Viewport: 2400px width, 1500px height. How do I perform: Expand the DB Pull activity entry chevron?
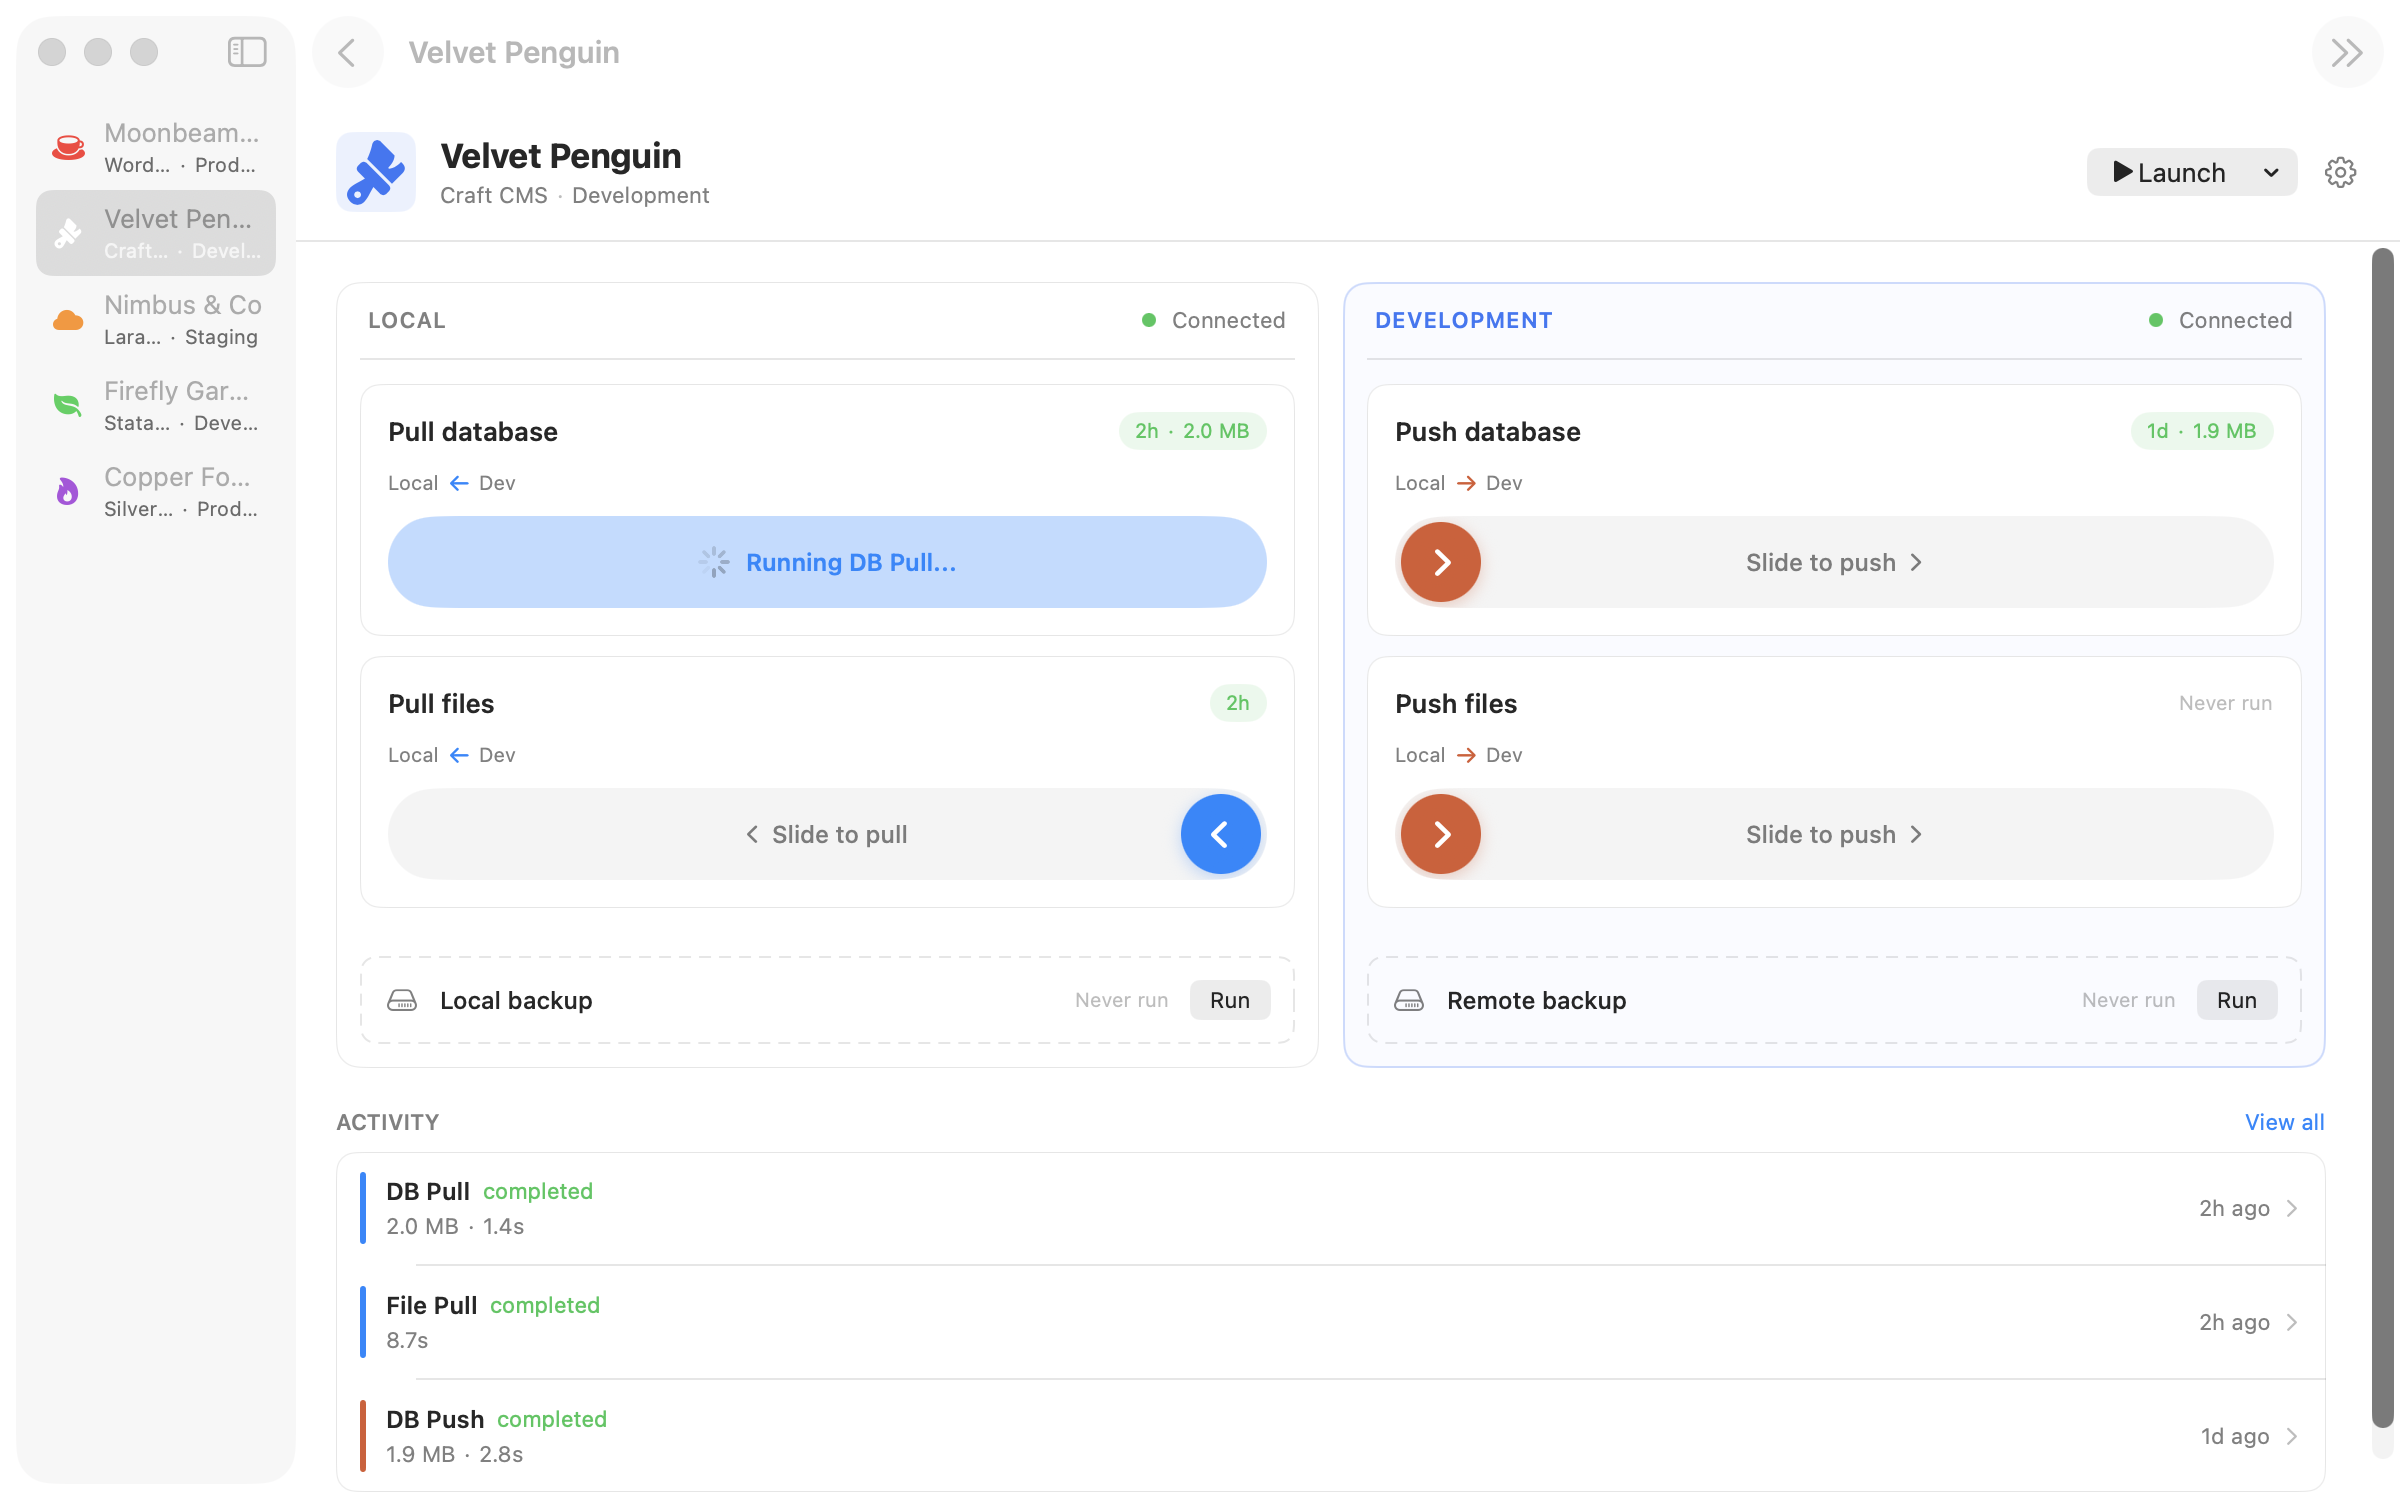(2292, 1208)
